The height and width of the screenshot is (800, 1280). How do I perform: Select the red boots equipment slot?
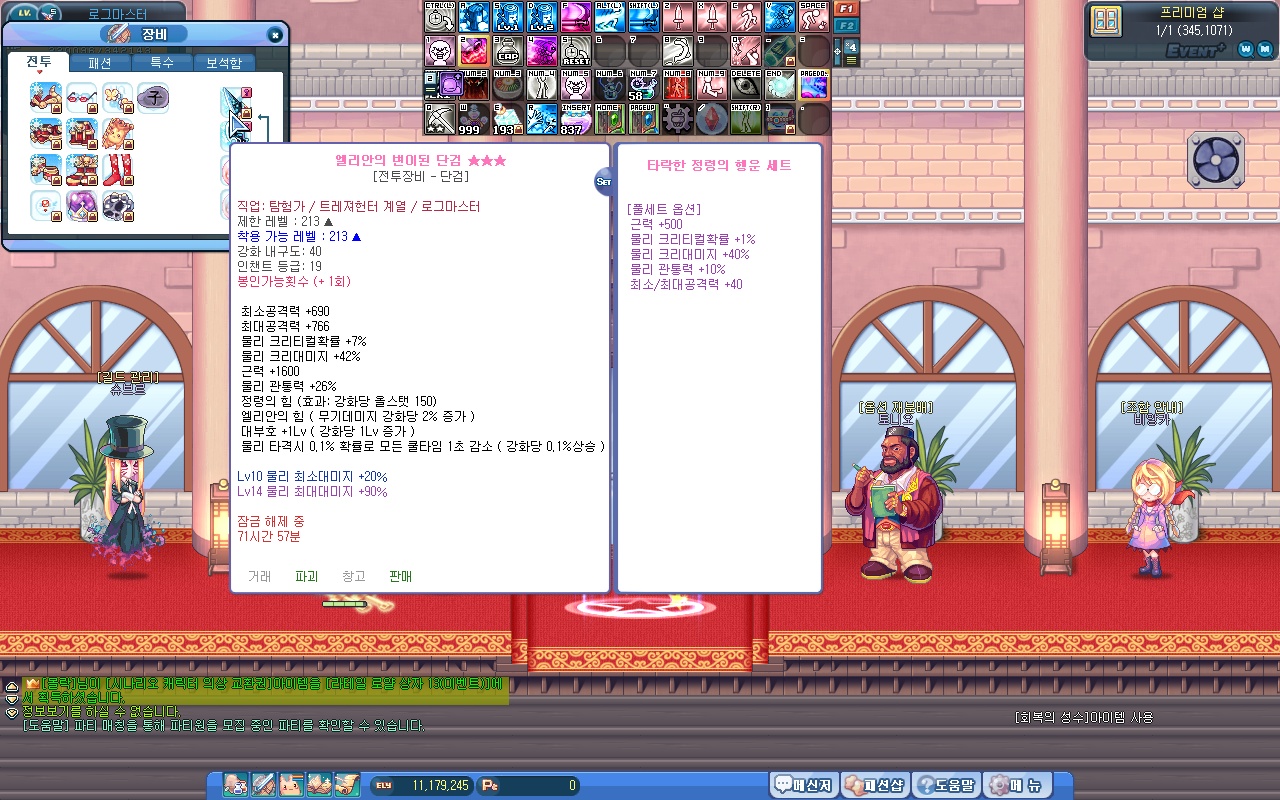[x=117, y=170]
